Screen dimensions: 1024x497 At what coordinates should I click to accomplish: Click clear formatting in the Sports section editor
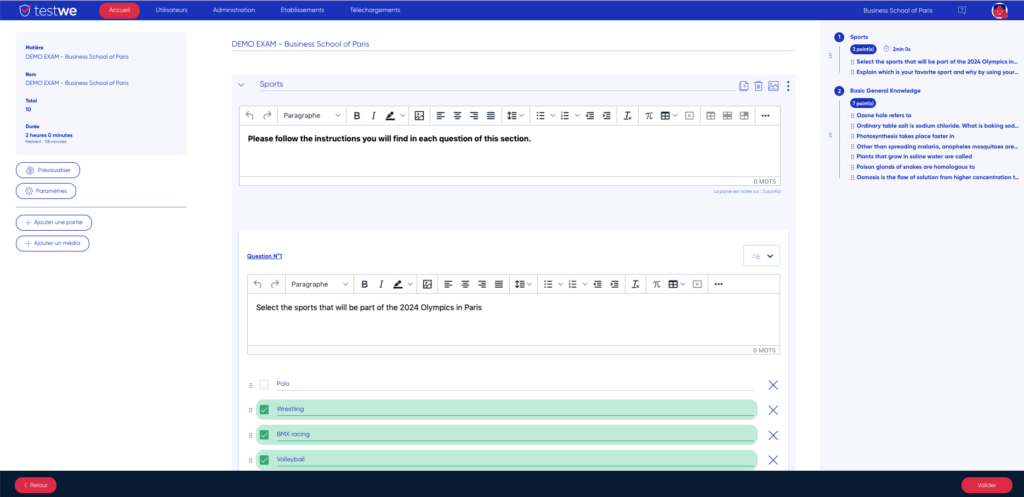click(627, 115)
